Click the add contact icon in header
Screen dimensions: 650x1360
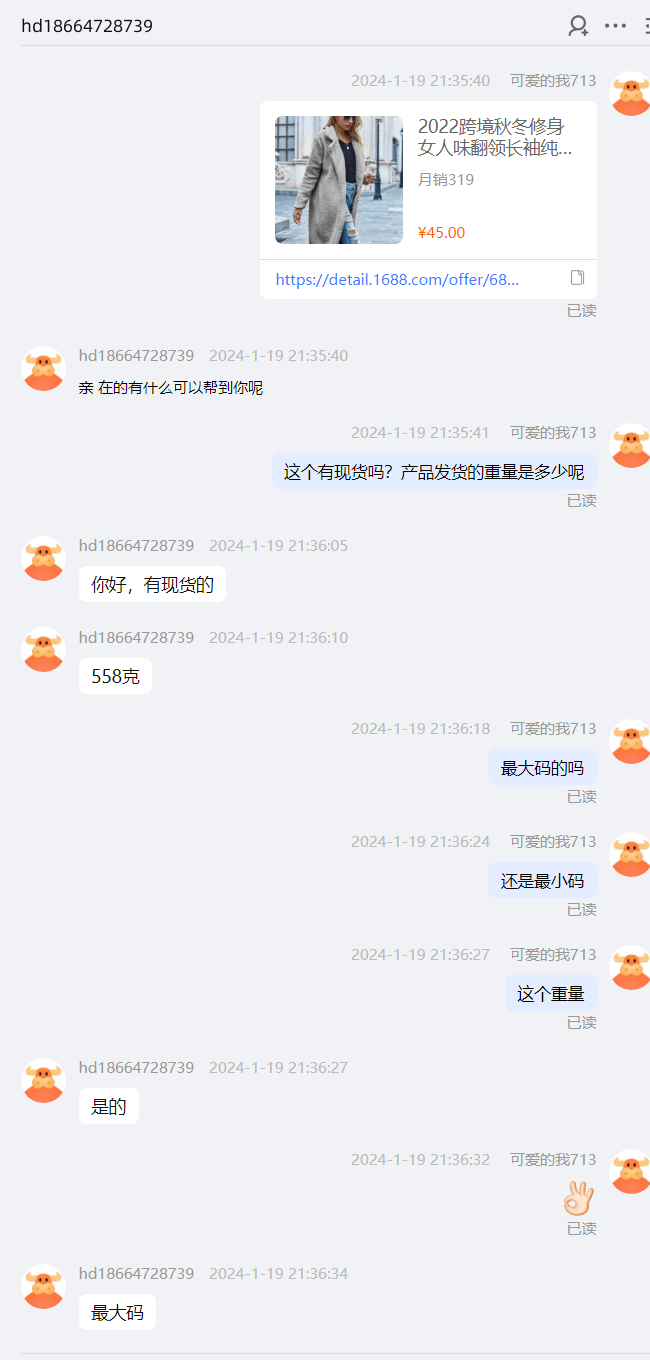[578, 26]
